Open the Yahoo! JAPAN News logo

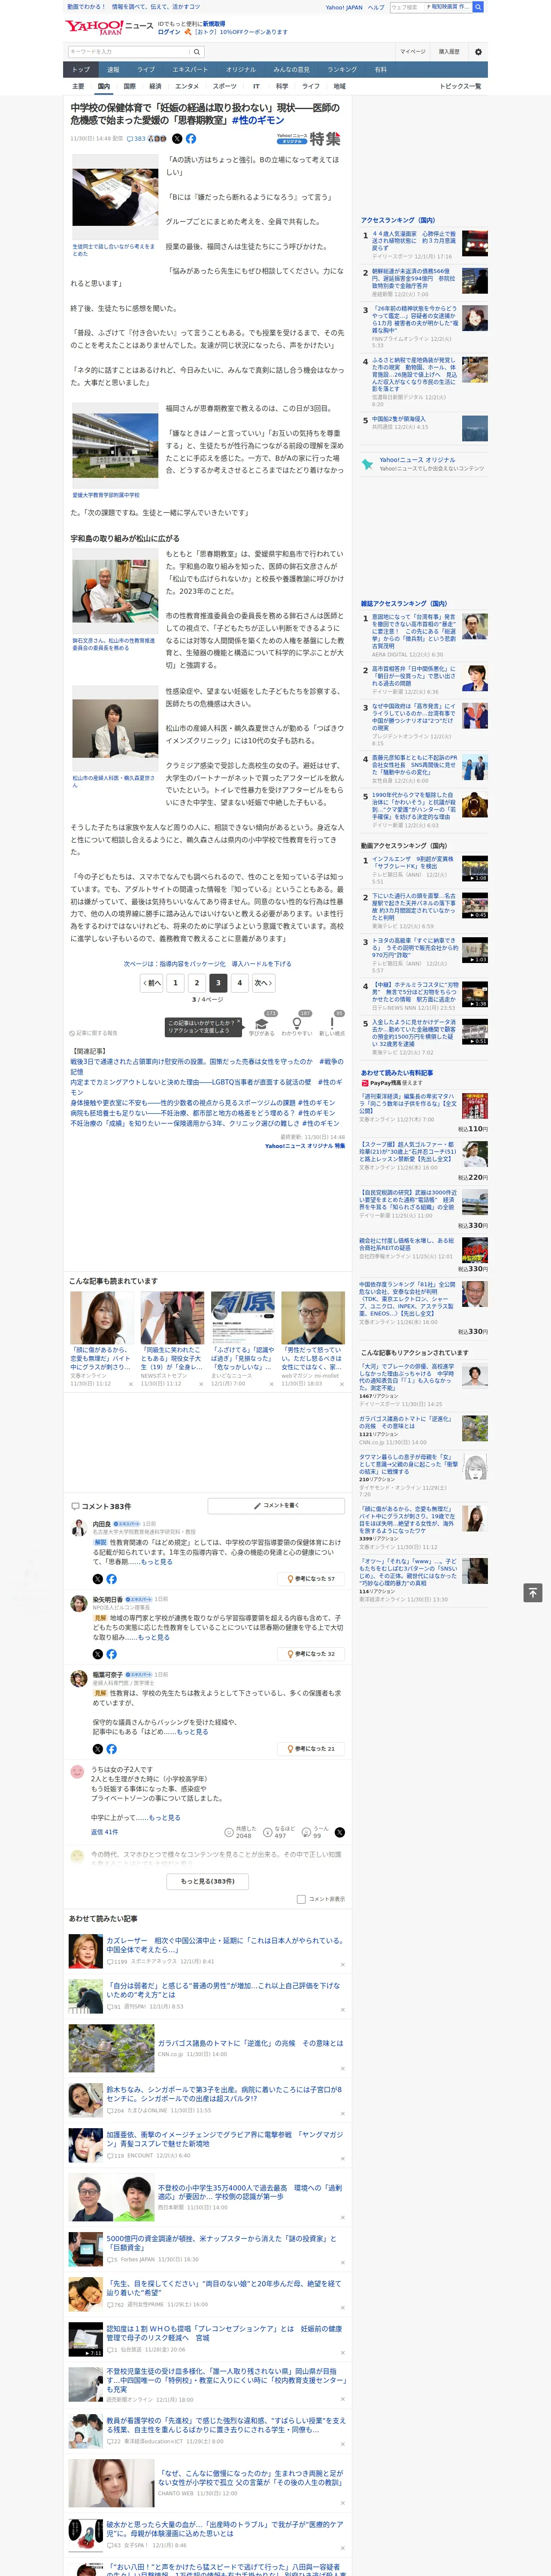[x=109, y=27]
